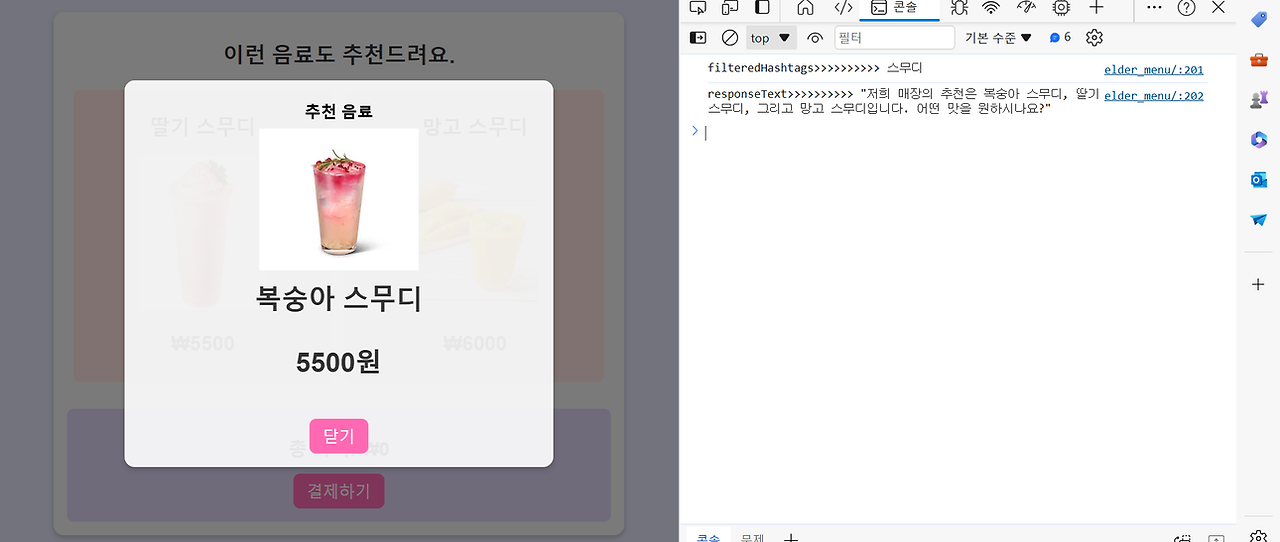Switch to the 콘솔 tab
This screenshot has height=542, width=1280.
tap(901, 8)
